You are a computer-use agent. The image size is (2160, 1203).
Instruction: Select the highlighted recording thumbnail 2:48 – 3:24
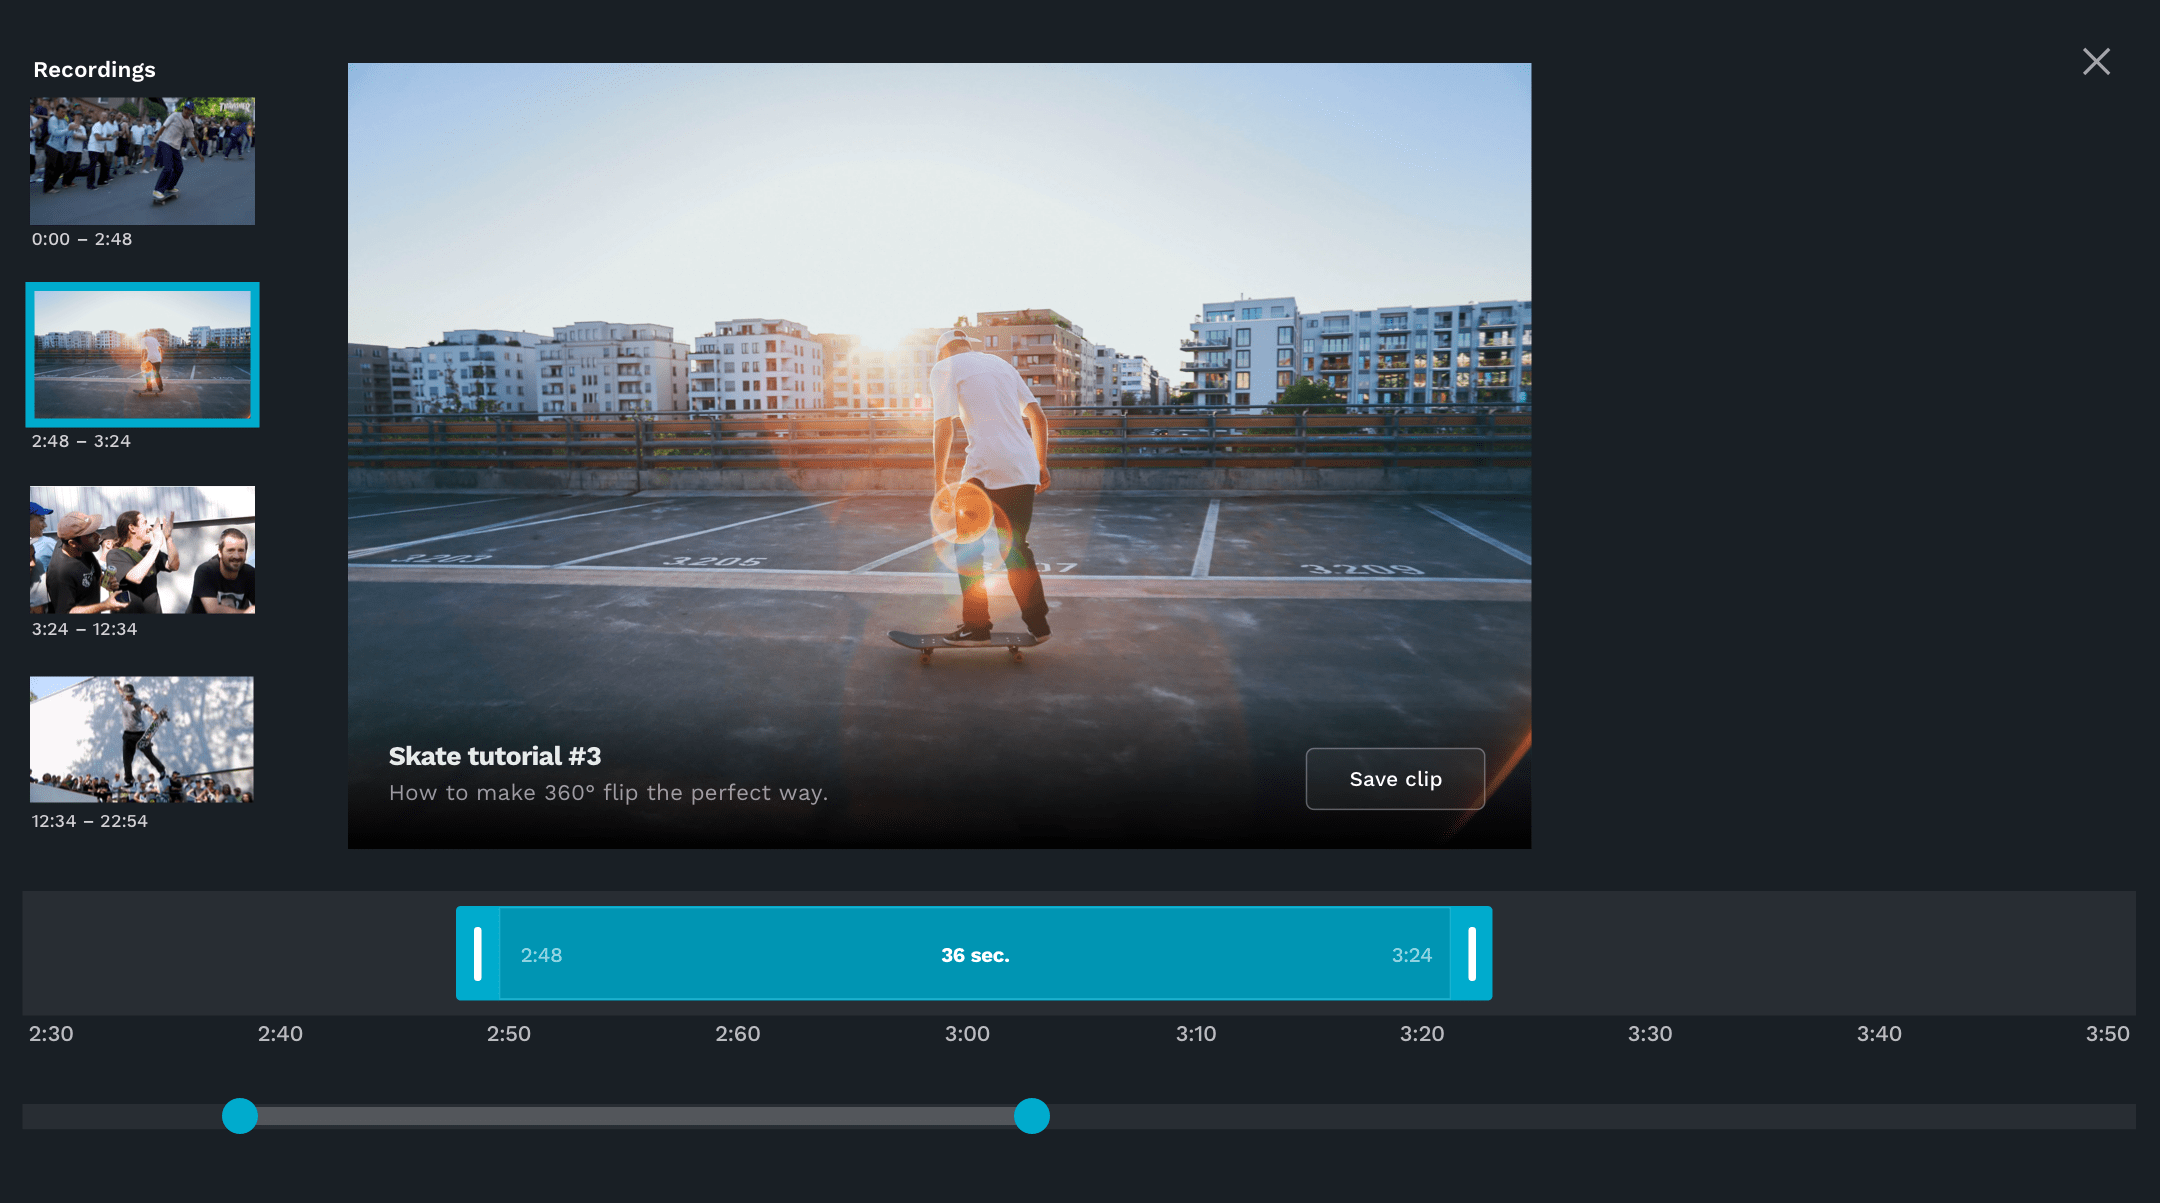click(x=142, y=355)
